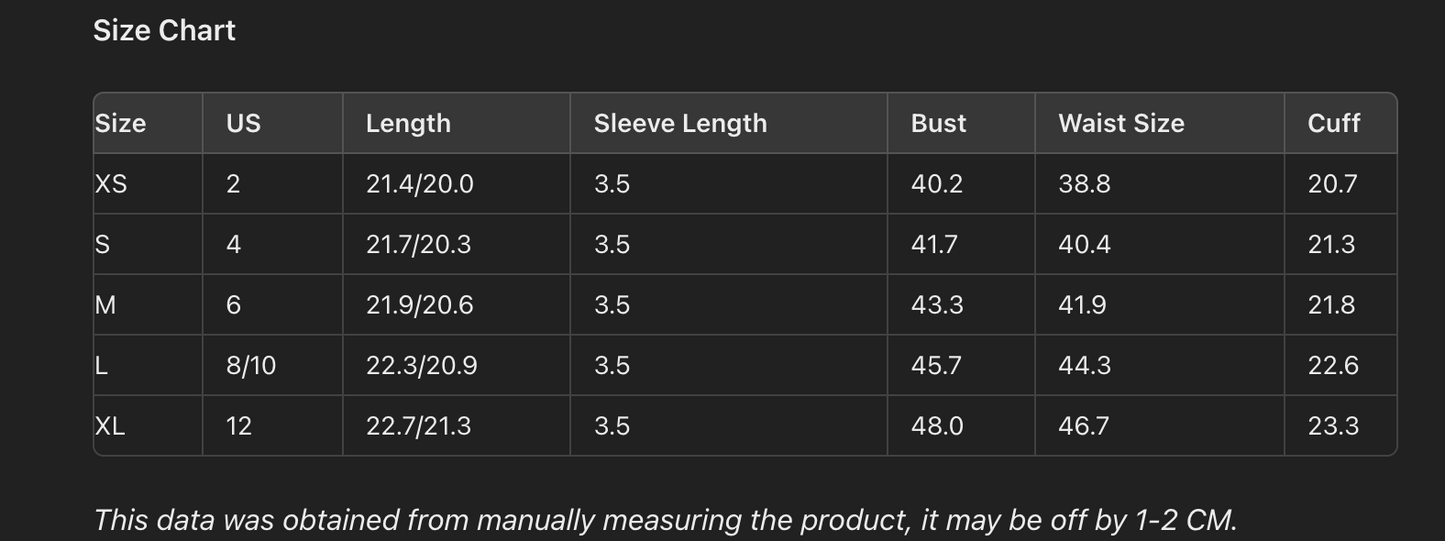
Task: Click the 8/10 US size cell
Action: 251,366
